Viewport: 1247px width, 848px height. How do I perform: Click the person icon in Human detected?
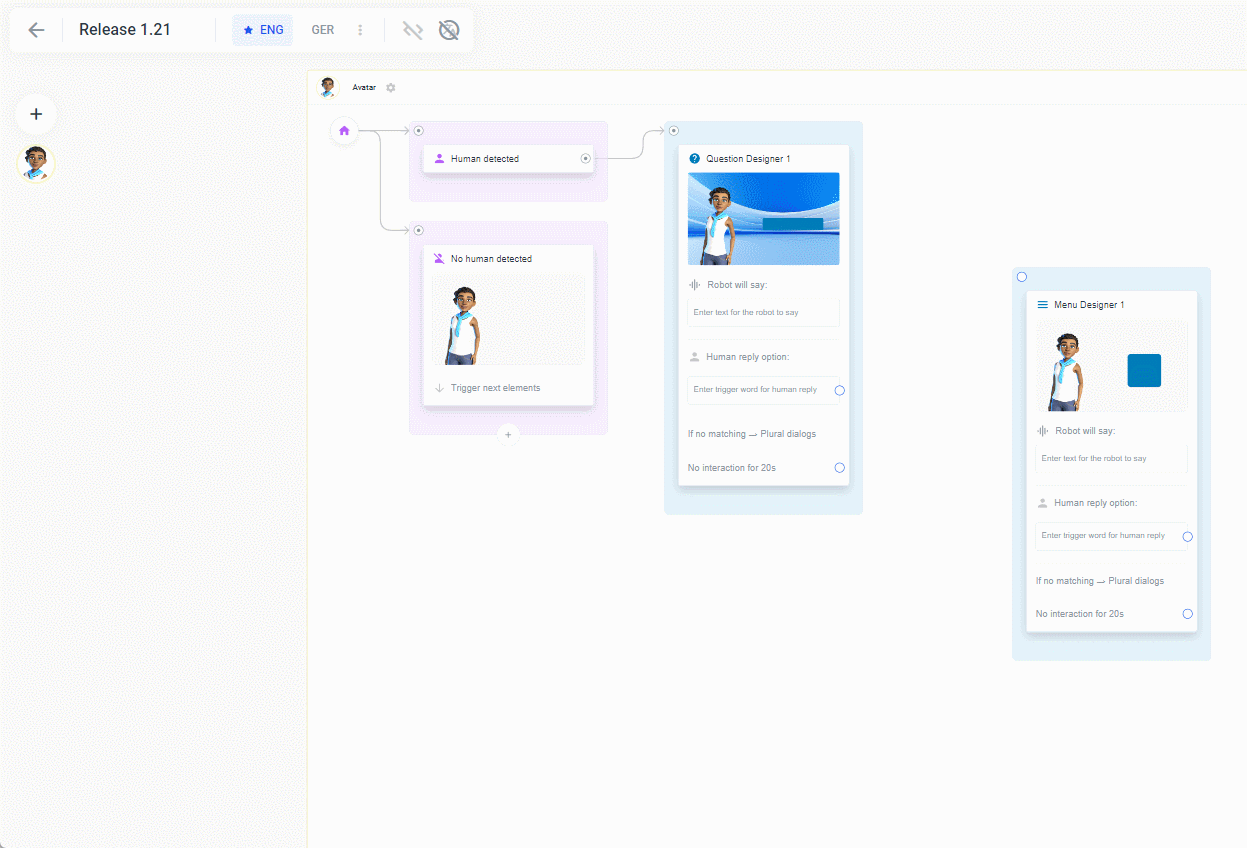tap(439, 158)
